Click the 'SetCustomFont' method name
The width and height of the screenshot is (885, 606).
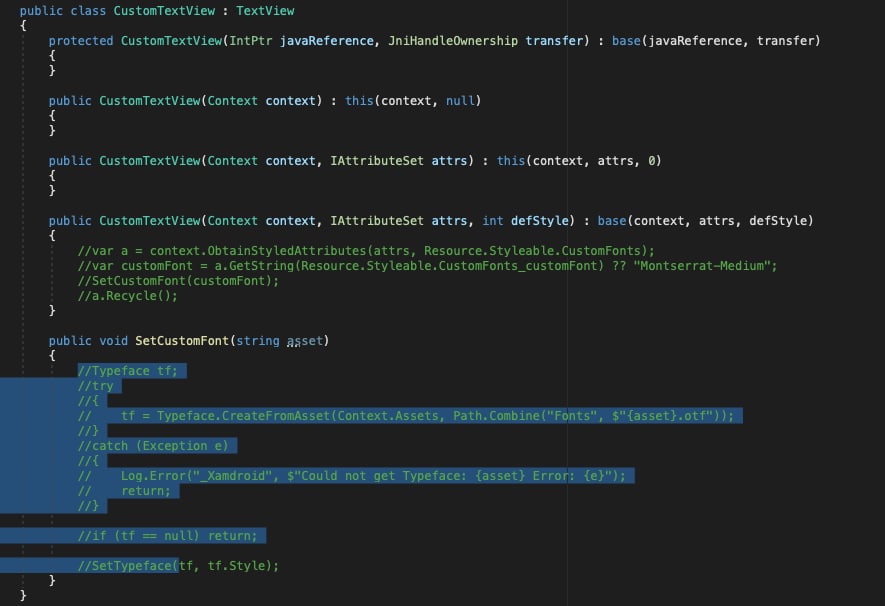click(x=182, y=341)
